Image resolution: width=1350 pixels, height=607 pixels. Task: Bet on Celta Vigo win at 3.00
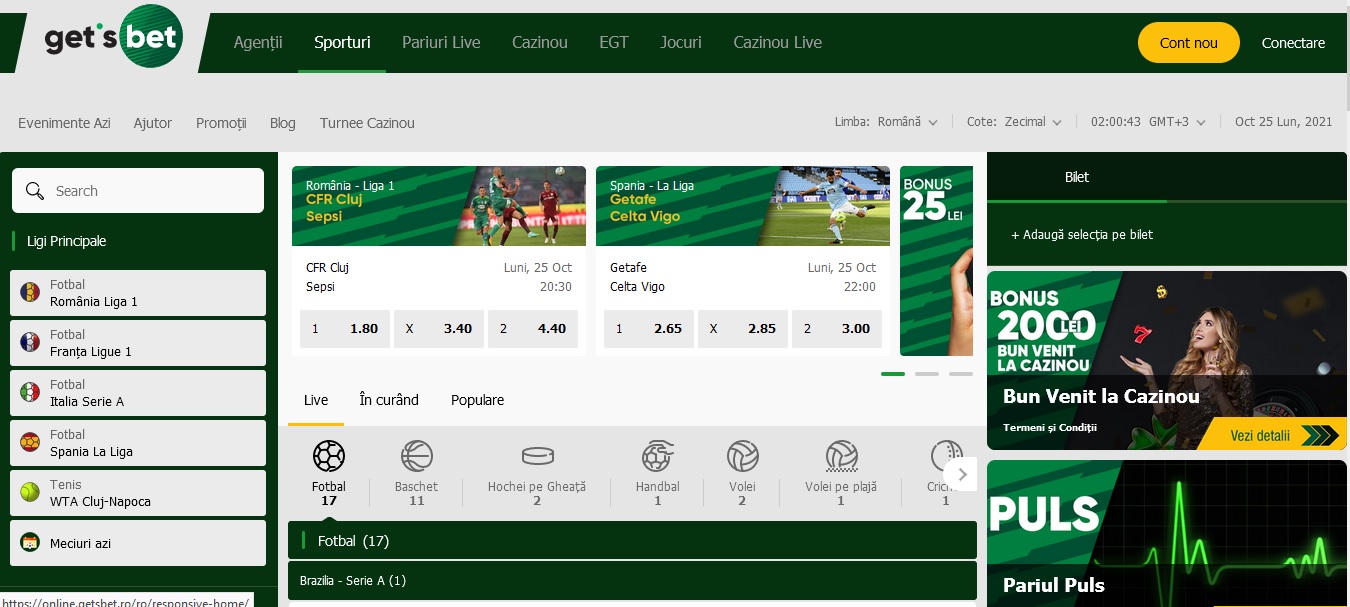coord(837,328)
